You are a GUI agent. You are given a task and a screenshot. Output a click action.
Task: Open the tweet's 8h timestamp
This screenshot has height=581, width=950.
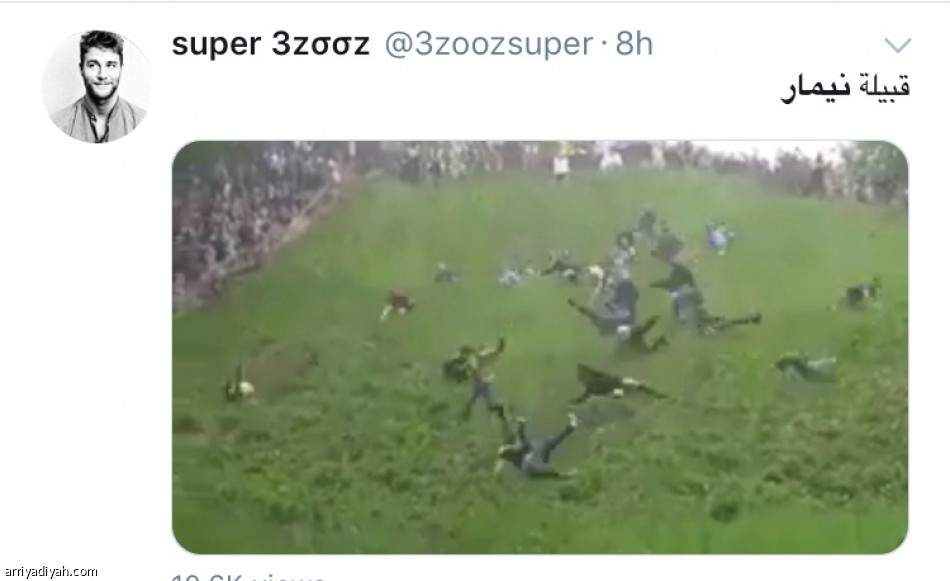[634, 44]
